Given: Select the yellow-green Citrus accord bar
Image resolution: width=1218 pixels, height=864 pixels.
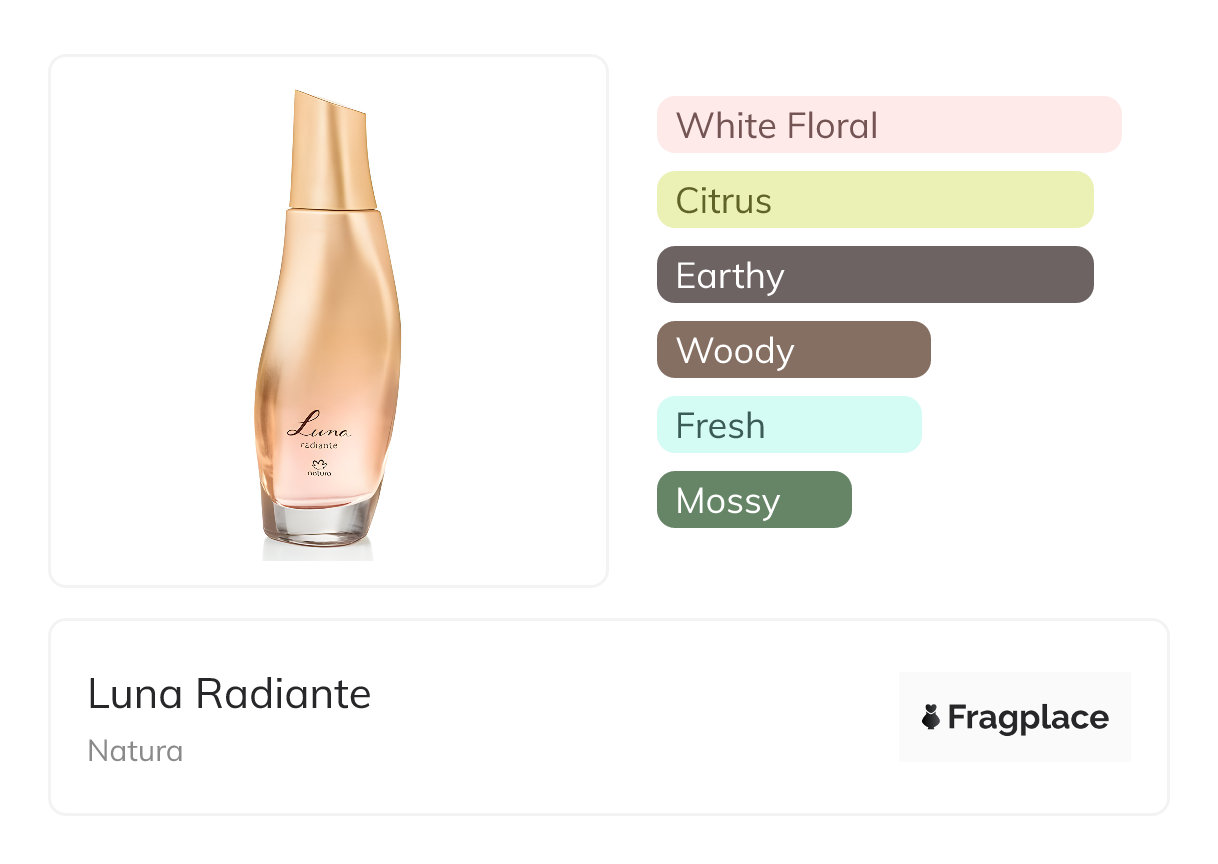Looking at the screenshot, I should (874, 200).
